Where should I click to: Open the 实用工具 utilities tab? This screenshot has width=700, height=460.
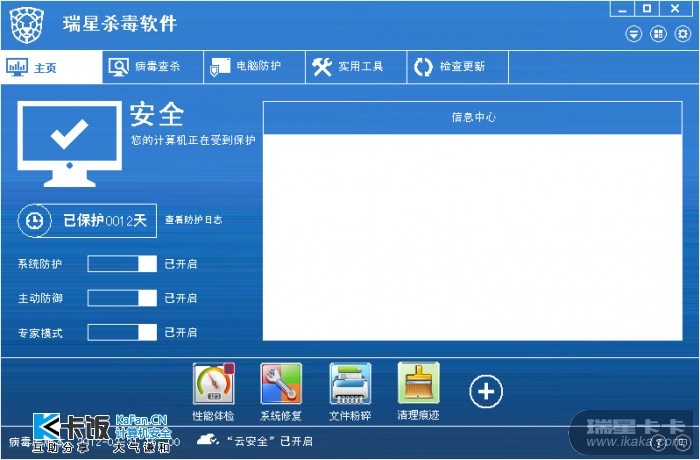(x=356, y=67)
